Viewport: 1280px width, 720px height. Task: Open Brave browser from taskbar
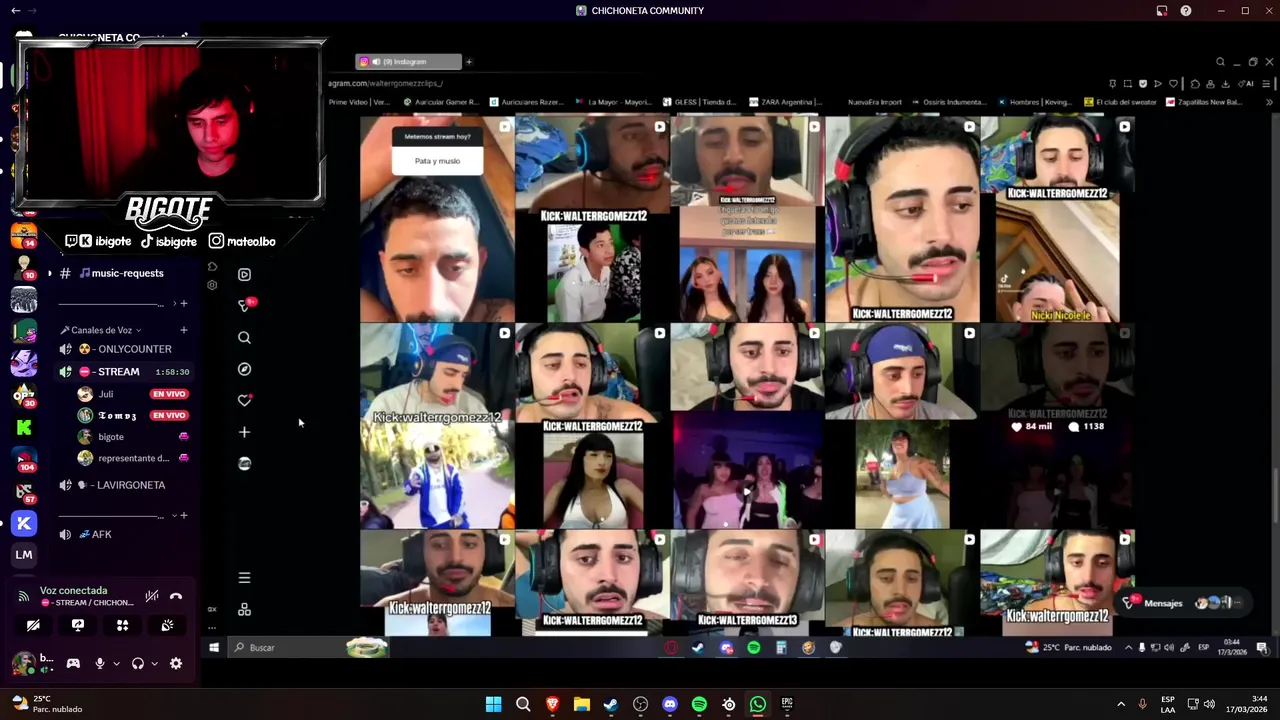click(552, 704)
